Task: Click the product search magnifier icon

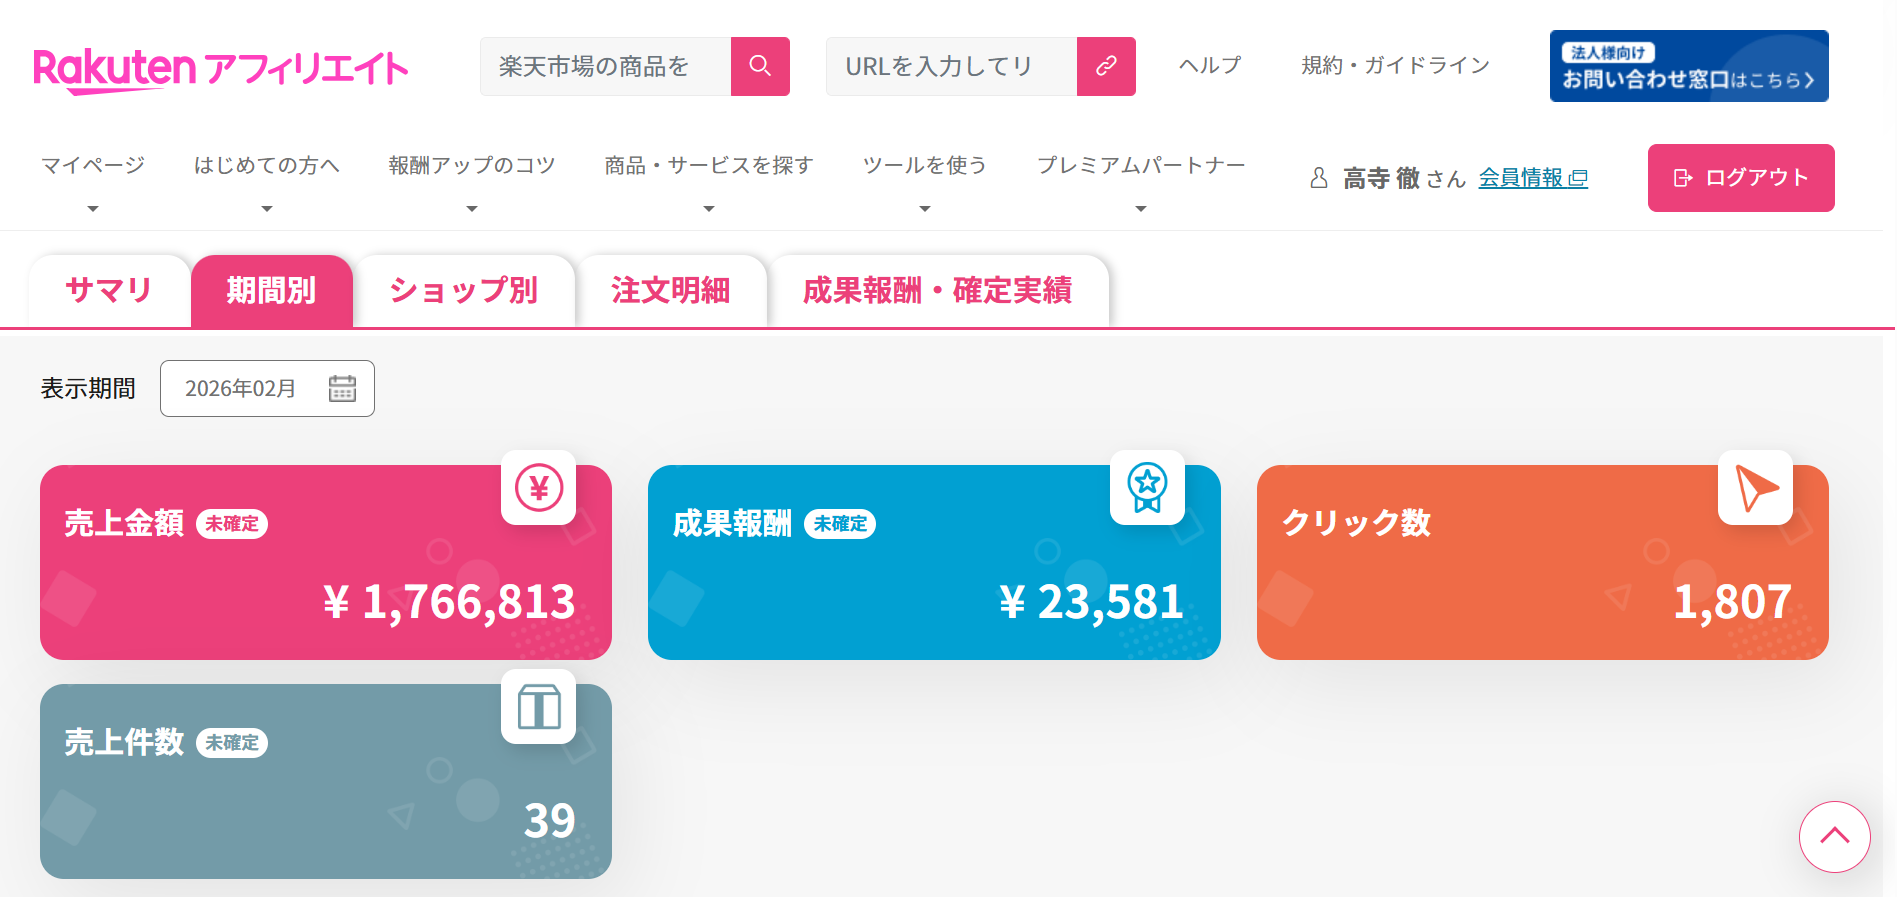Action: 760,66
